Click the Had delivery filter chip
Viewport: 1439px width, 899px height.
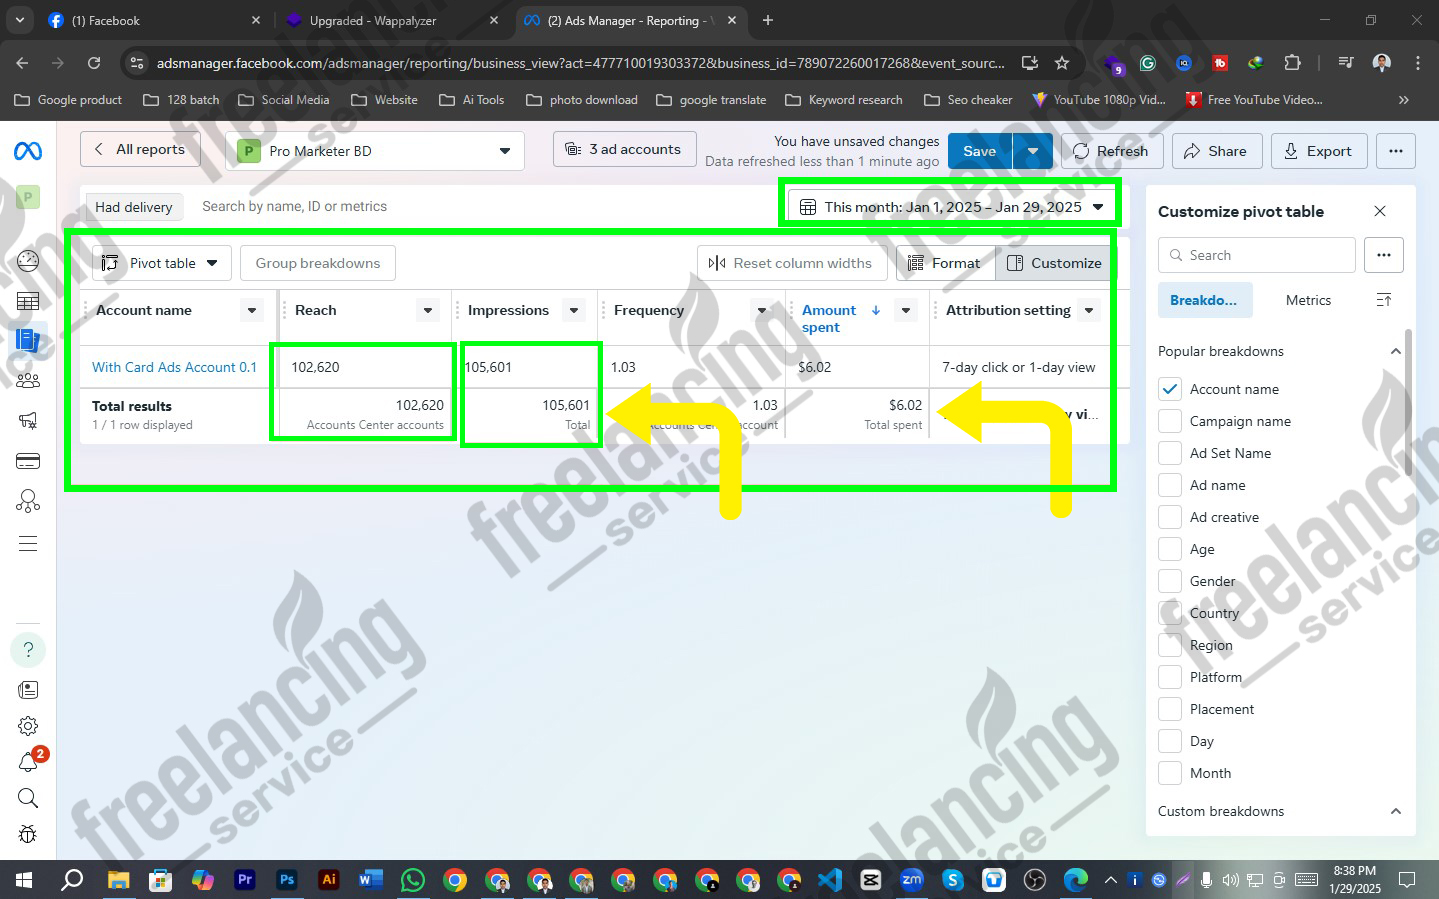[134, 207]
